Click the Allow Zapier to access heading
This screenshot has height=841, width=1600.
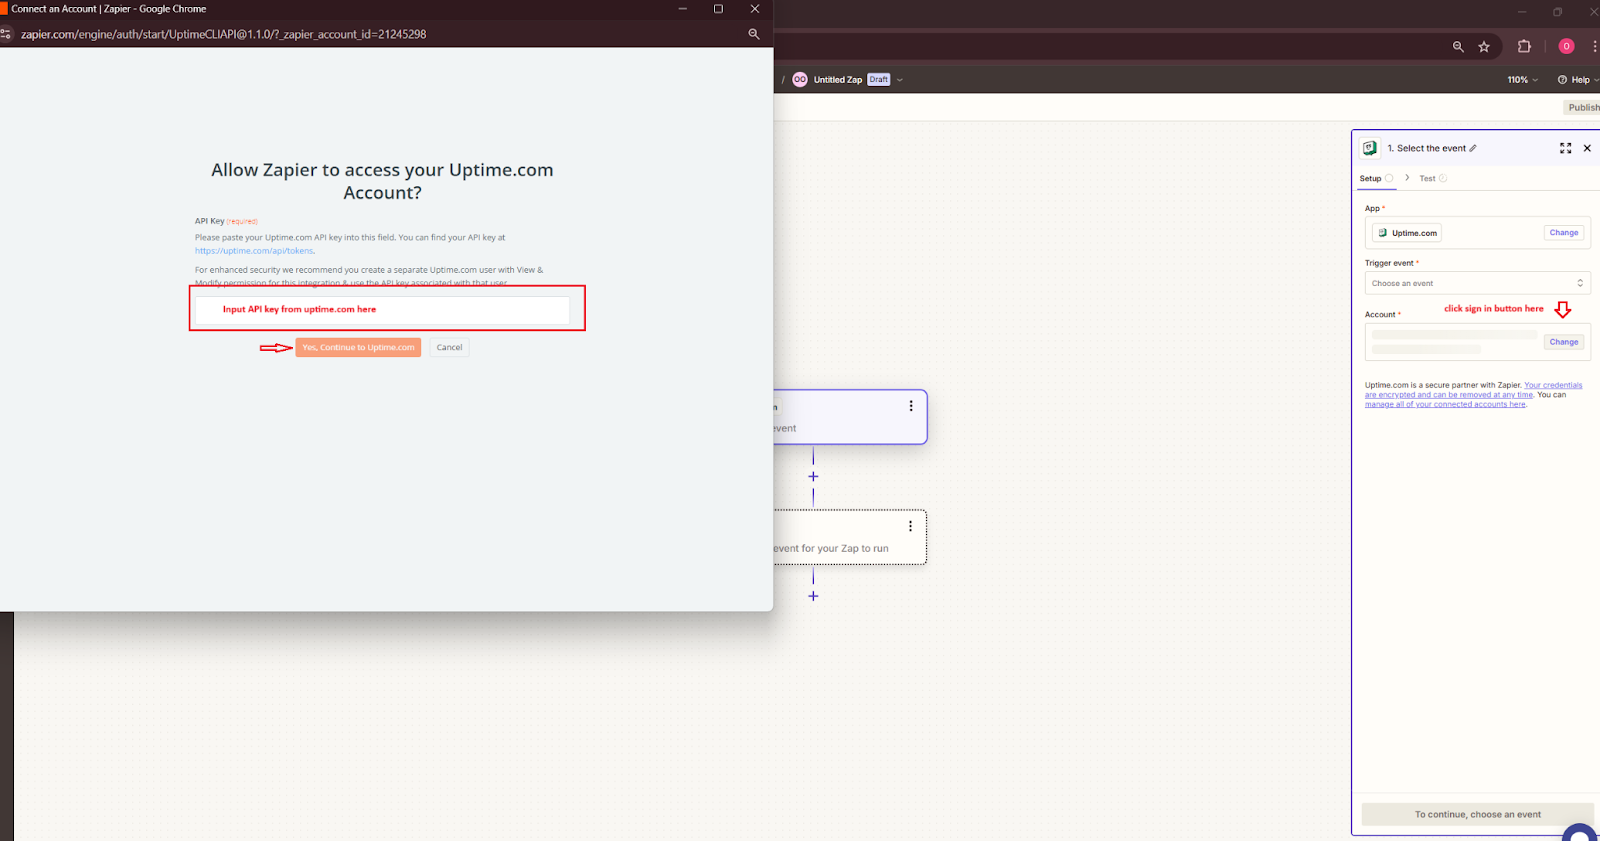pyautogui.click(x=382, y=181)
